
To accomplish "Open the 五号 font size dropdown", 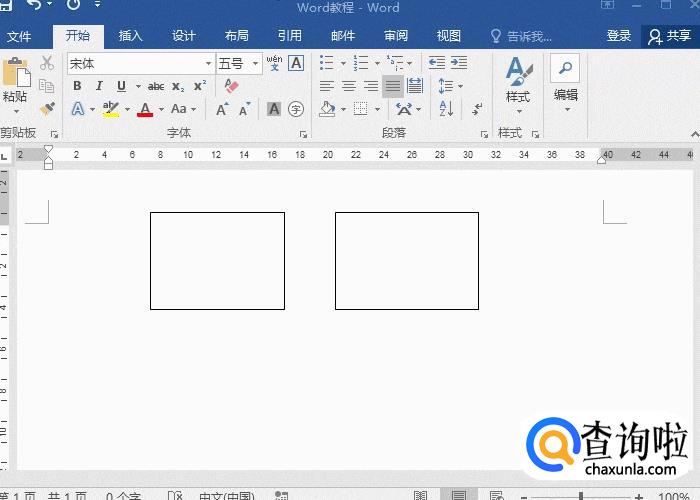I will [256, 64].
